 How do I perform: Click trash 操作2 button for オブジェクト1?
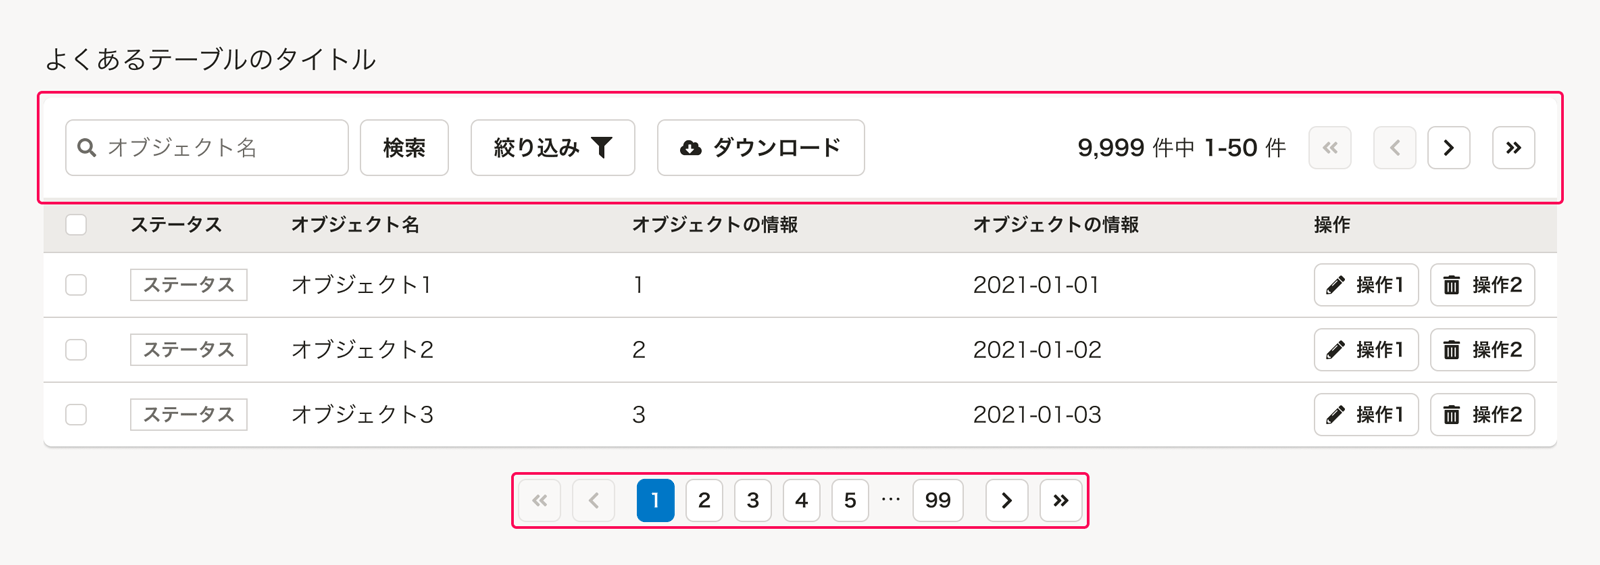1482,285
